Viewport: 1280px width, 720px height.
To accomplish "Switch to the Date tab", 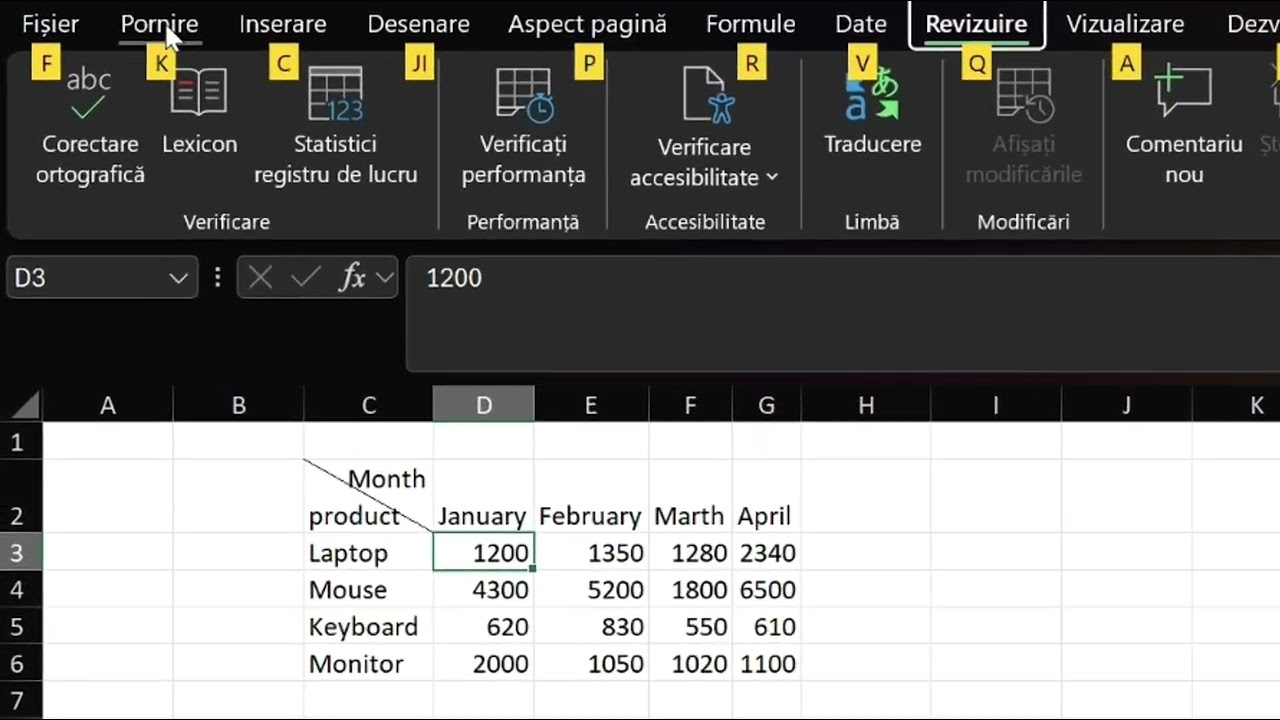I will pyautogui.click(x=861, y=24).
